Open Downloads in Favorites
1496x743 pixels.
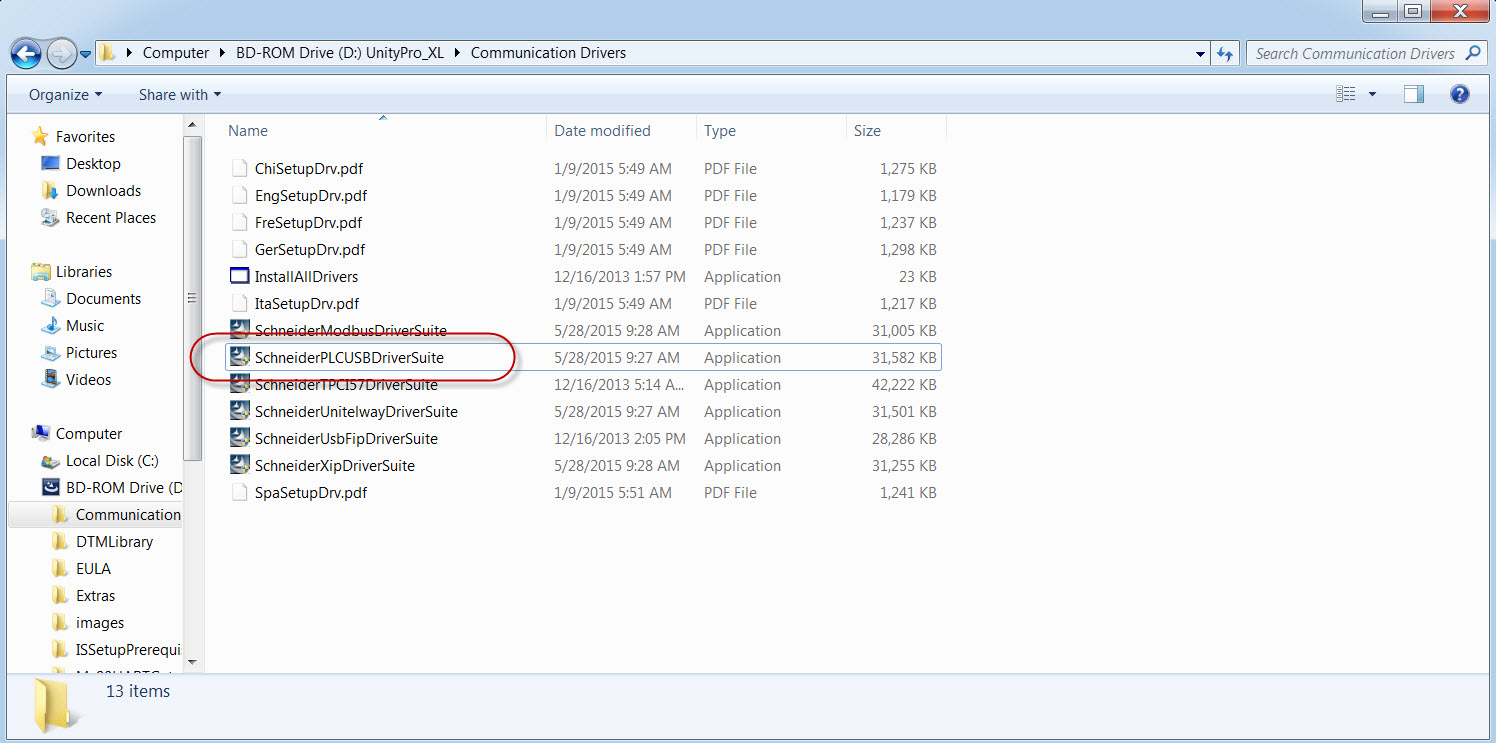pos(103,190)
